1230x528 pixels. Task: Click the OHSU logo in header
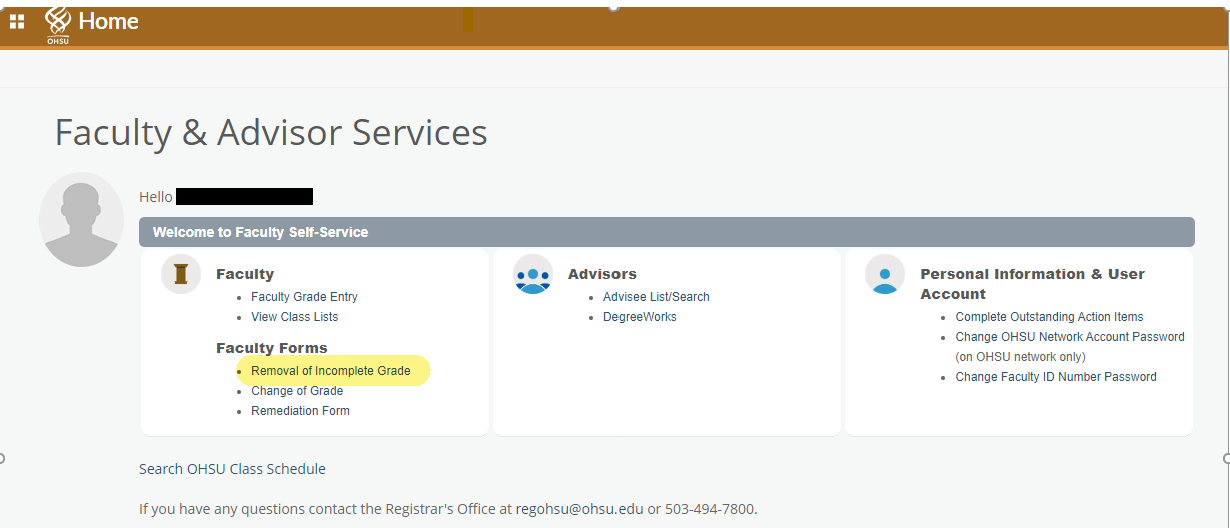click(58, 23)
